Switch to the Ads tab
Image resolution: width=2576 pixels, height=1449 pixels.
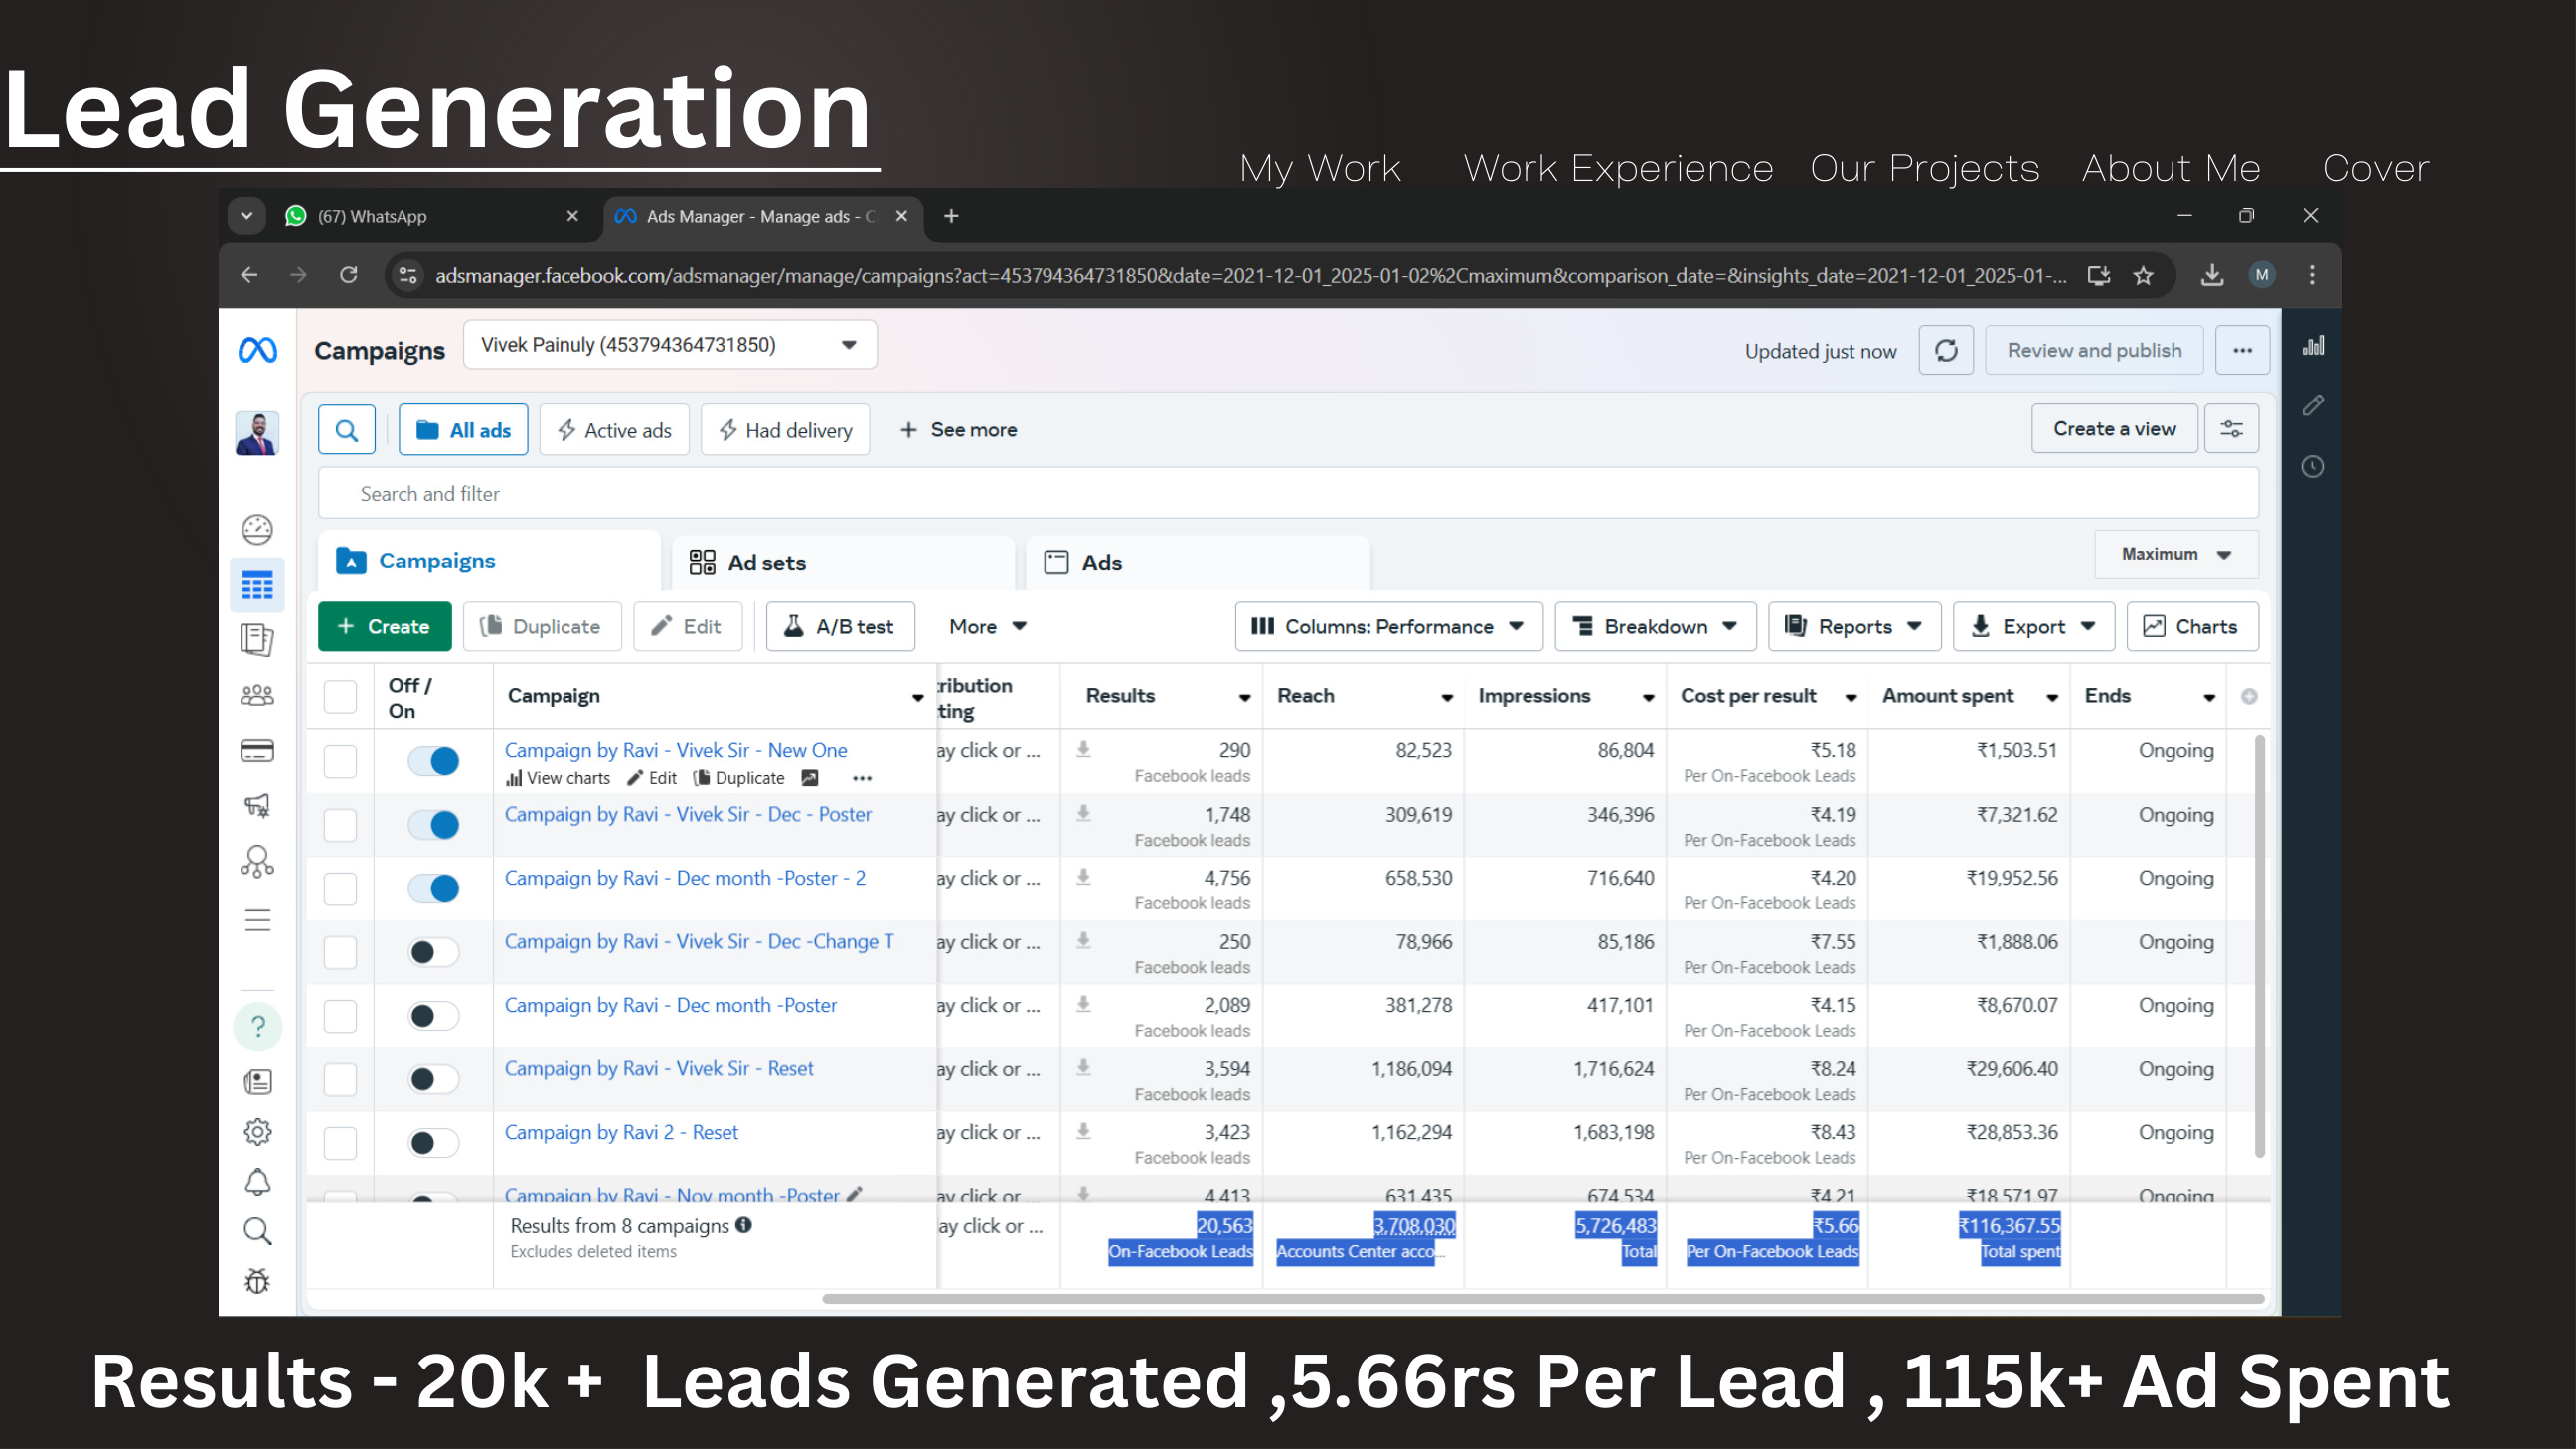pos(1199,563)
